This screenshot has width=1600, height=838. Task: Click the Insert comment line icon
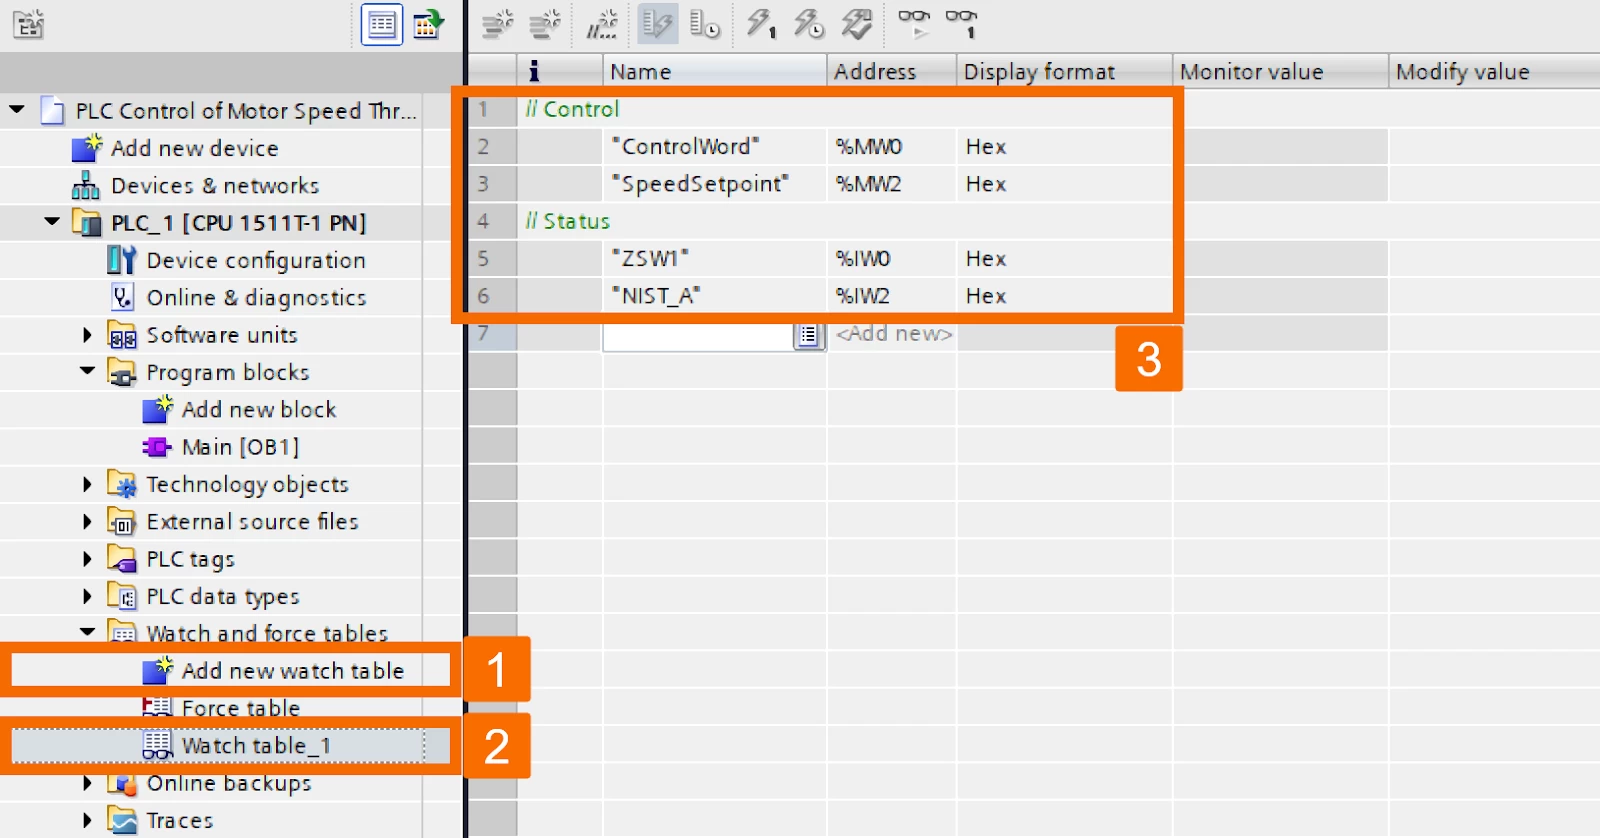(602, 24)
